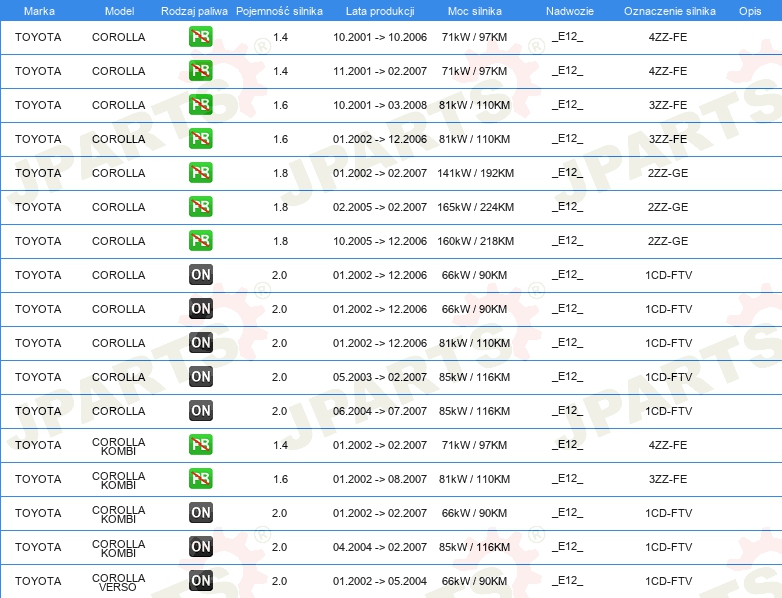Select the date range 02.2005 -> 02.2007

point(380,207)
